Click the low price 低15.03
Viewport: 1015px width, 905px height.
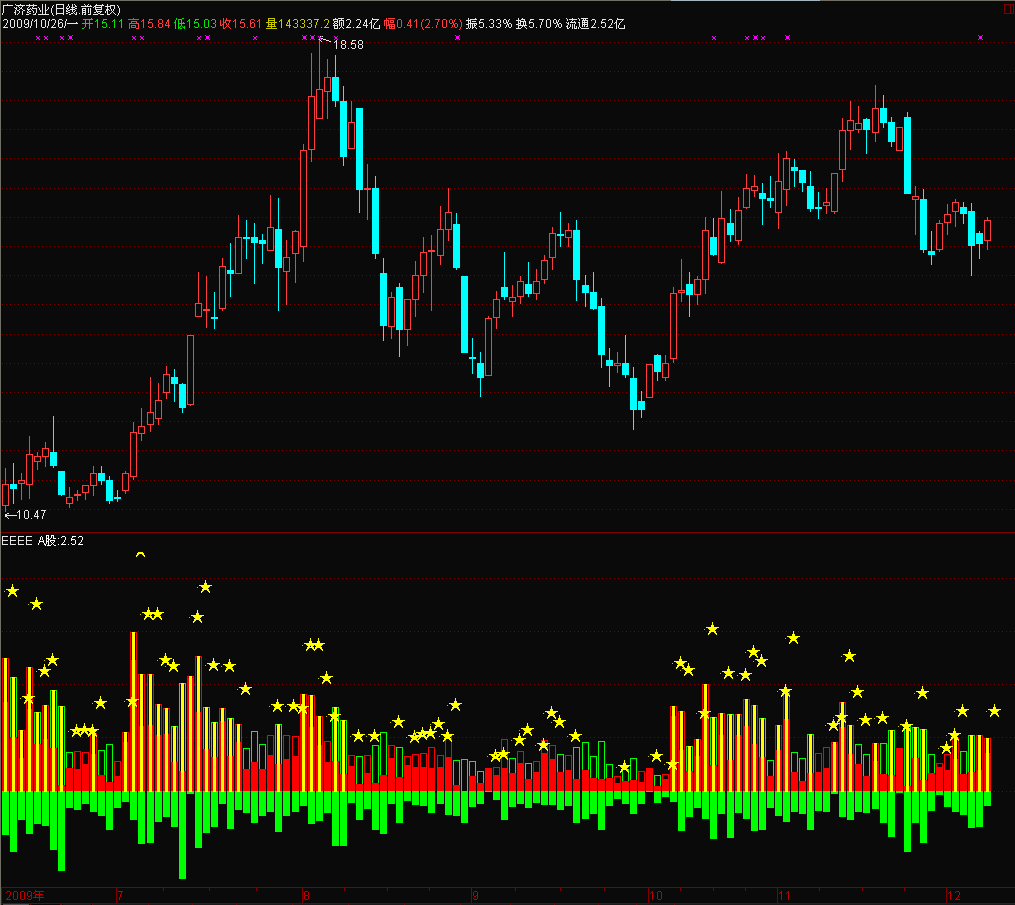click(x=195, y=24)
